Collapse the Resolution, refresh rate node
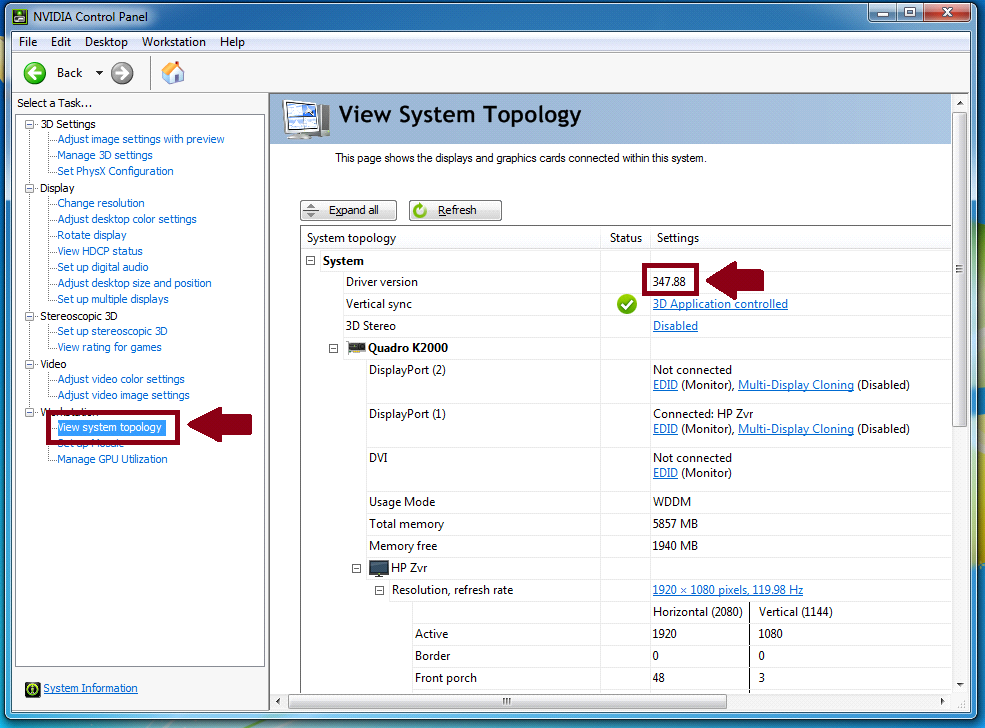The image size is (985, 728). coord(379,590)
